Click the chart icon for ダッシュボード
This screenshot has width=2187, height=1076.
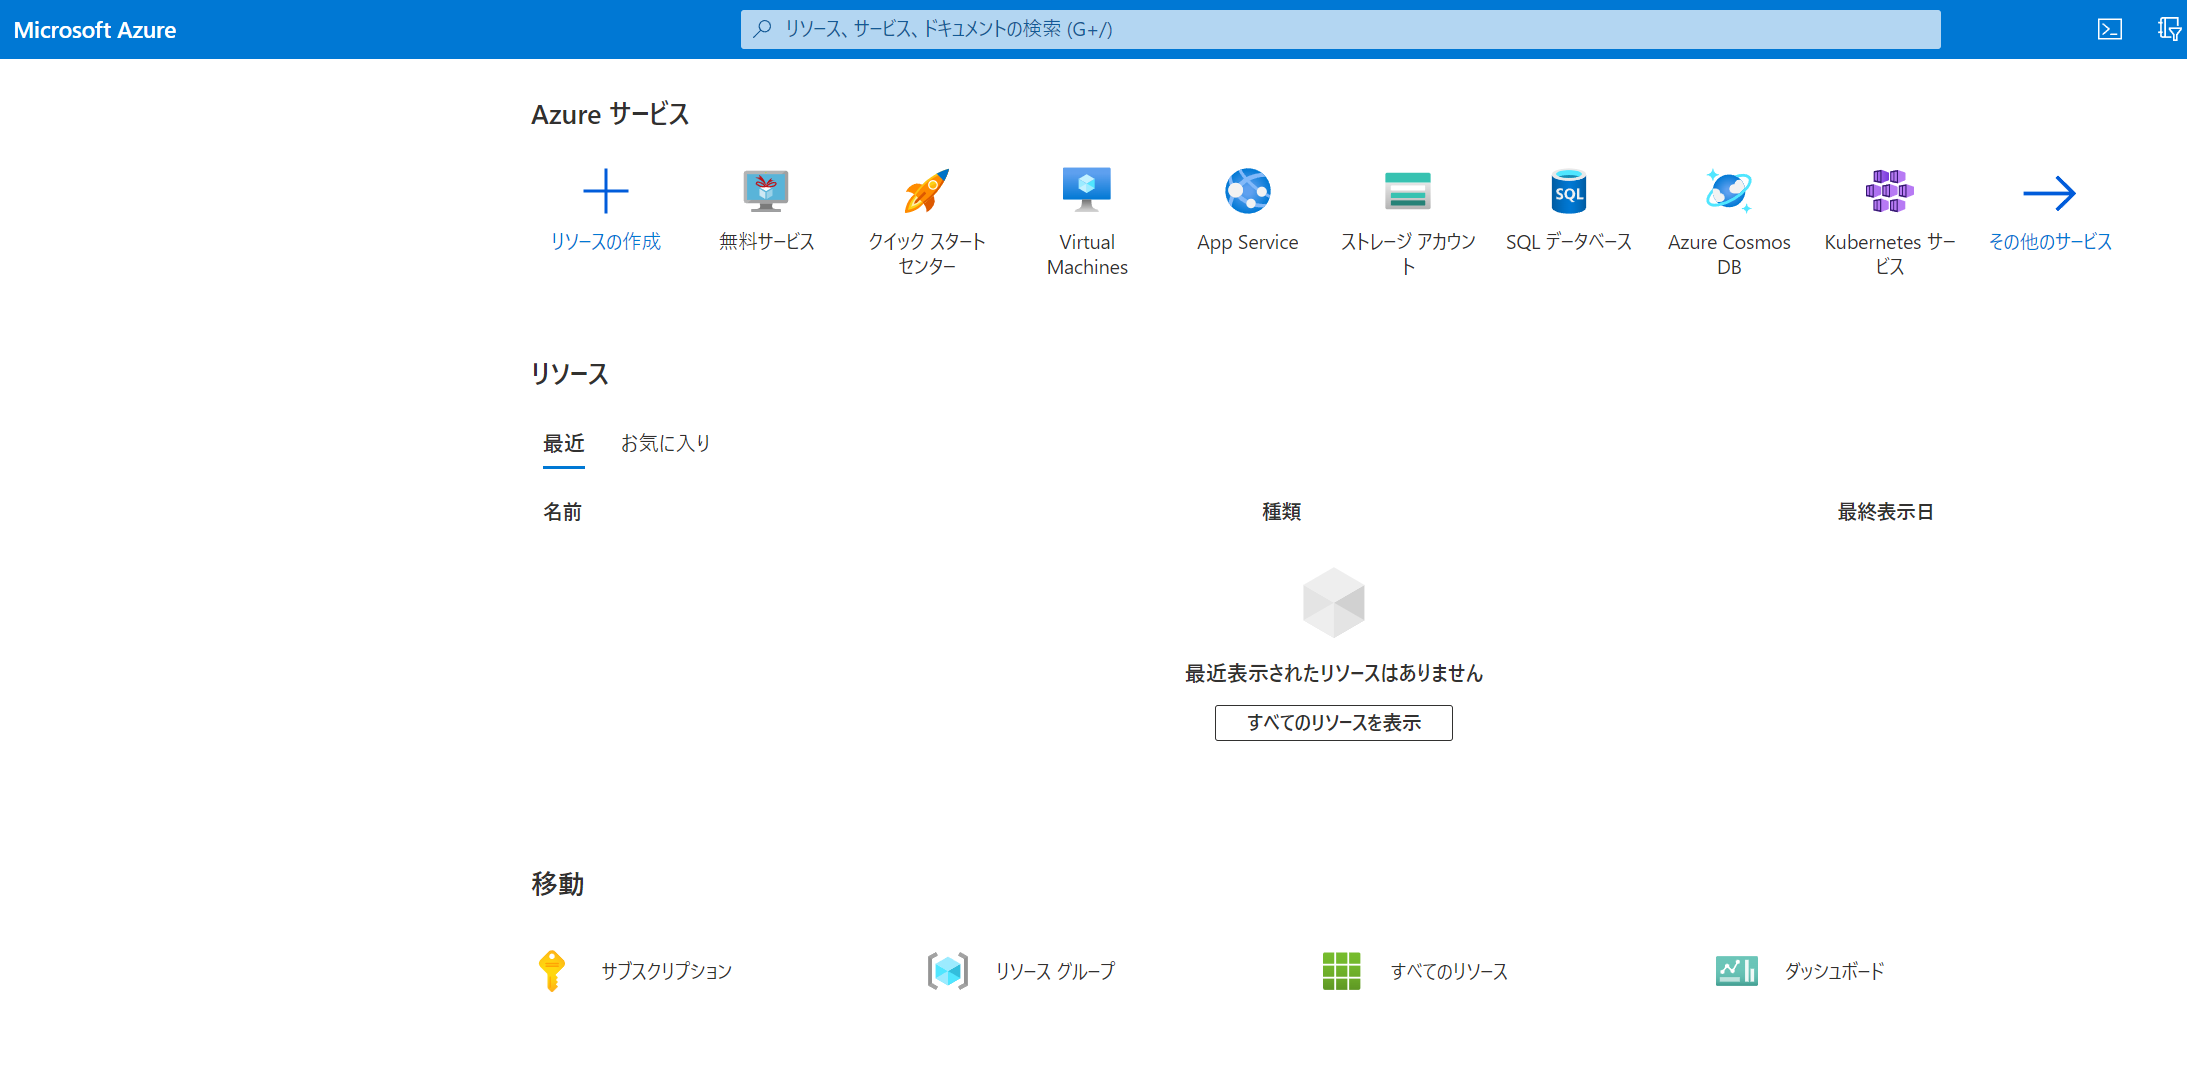(1736, 970)
